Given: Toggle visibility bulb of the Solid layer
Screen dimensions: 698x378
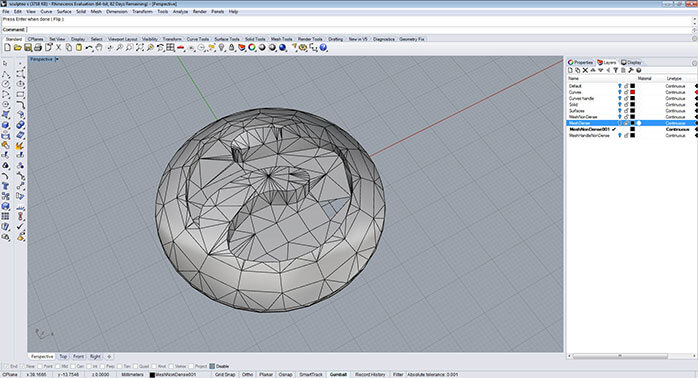Looking at the screenshot, I should point(619,105).
